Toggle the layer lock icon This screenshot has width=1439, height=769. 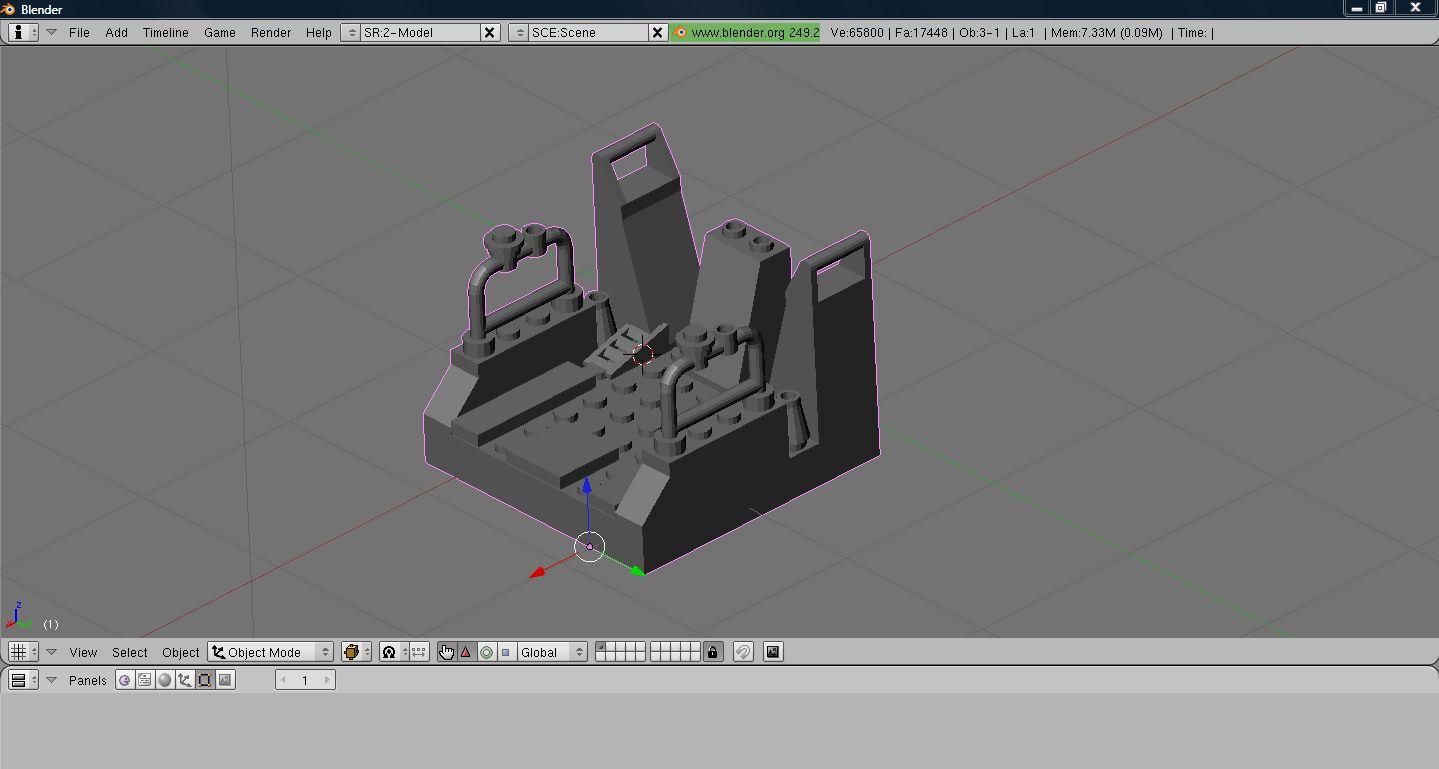click(x=712, y=652)
